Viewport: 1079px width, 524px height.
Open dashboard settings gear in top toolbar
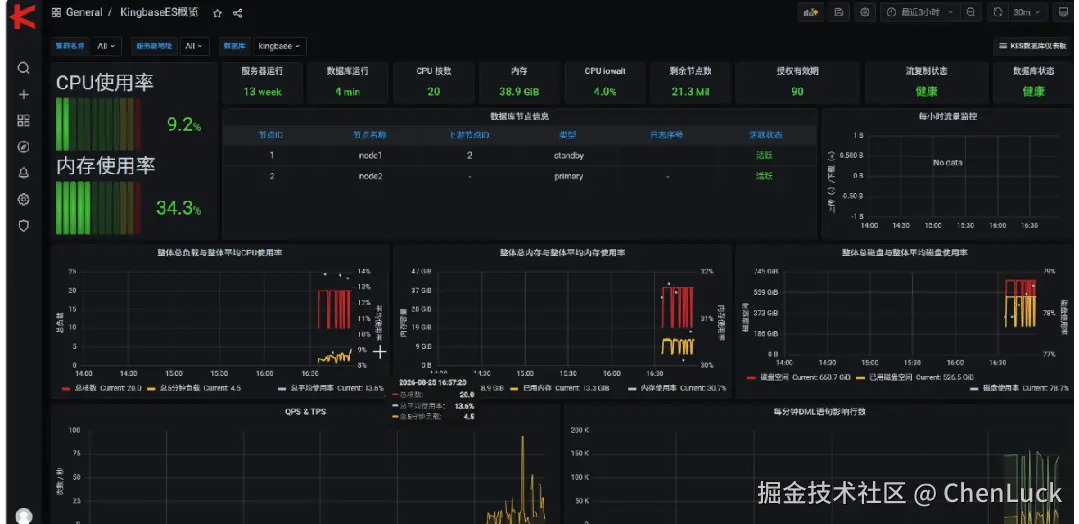pos(865,12)
